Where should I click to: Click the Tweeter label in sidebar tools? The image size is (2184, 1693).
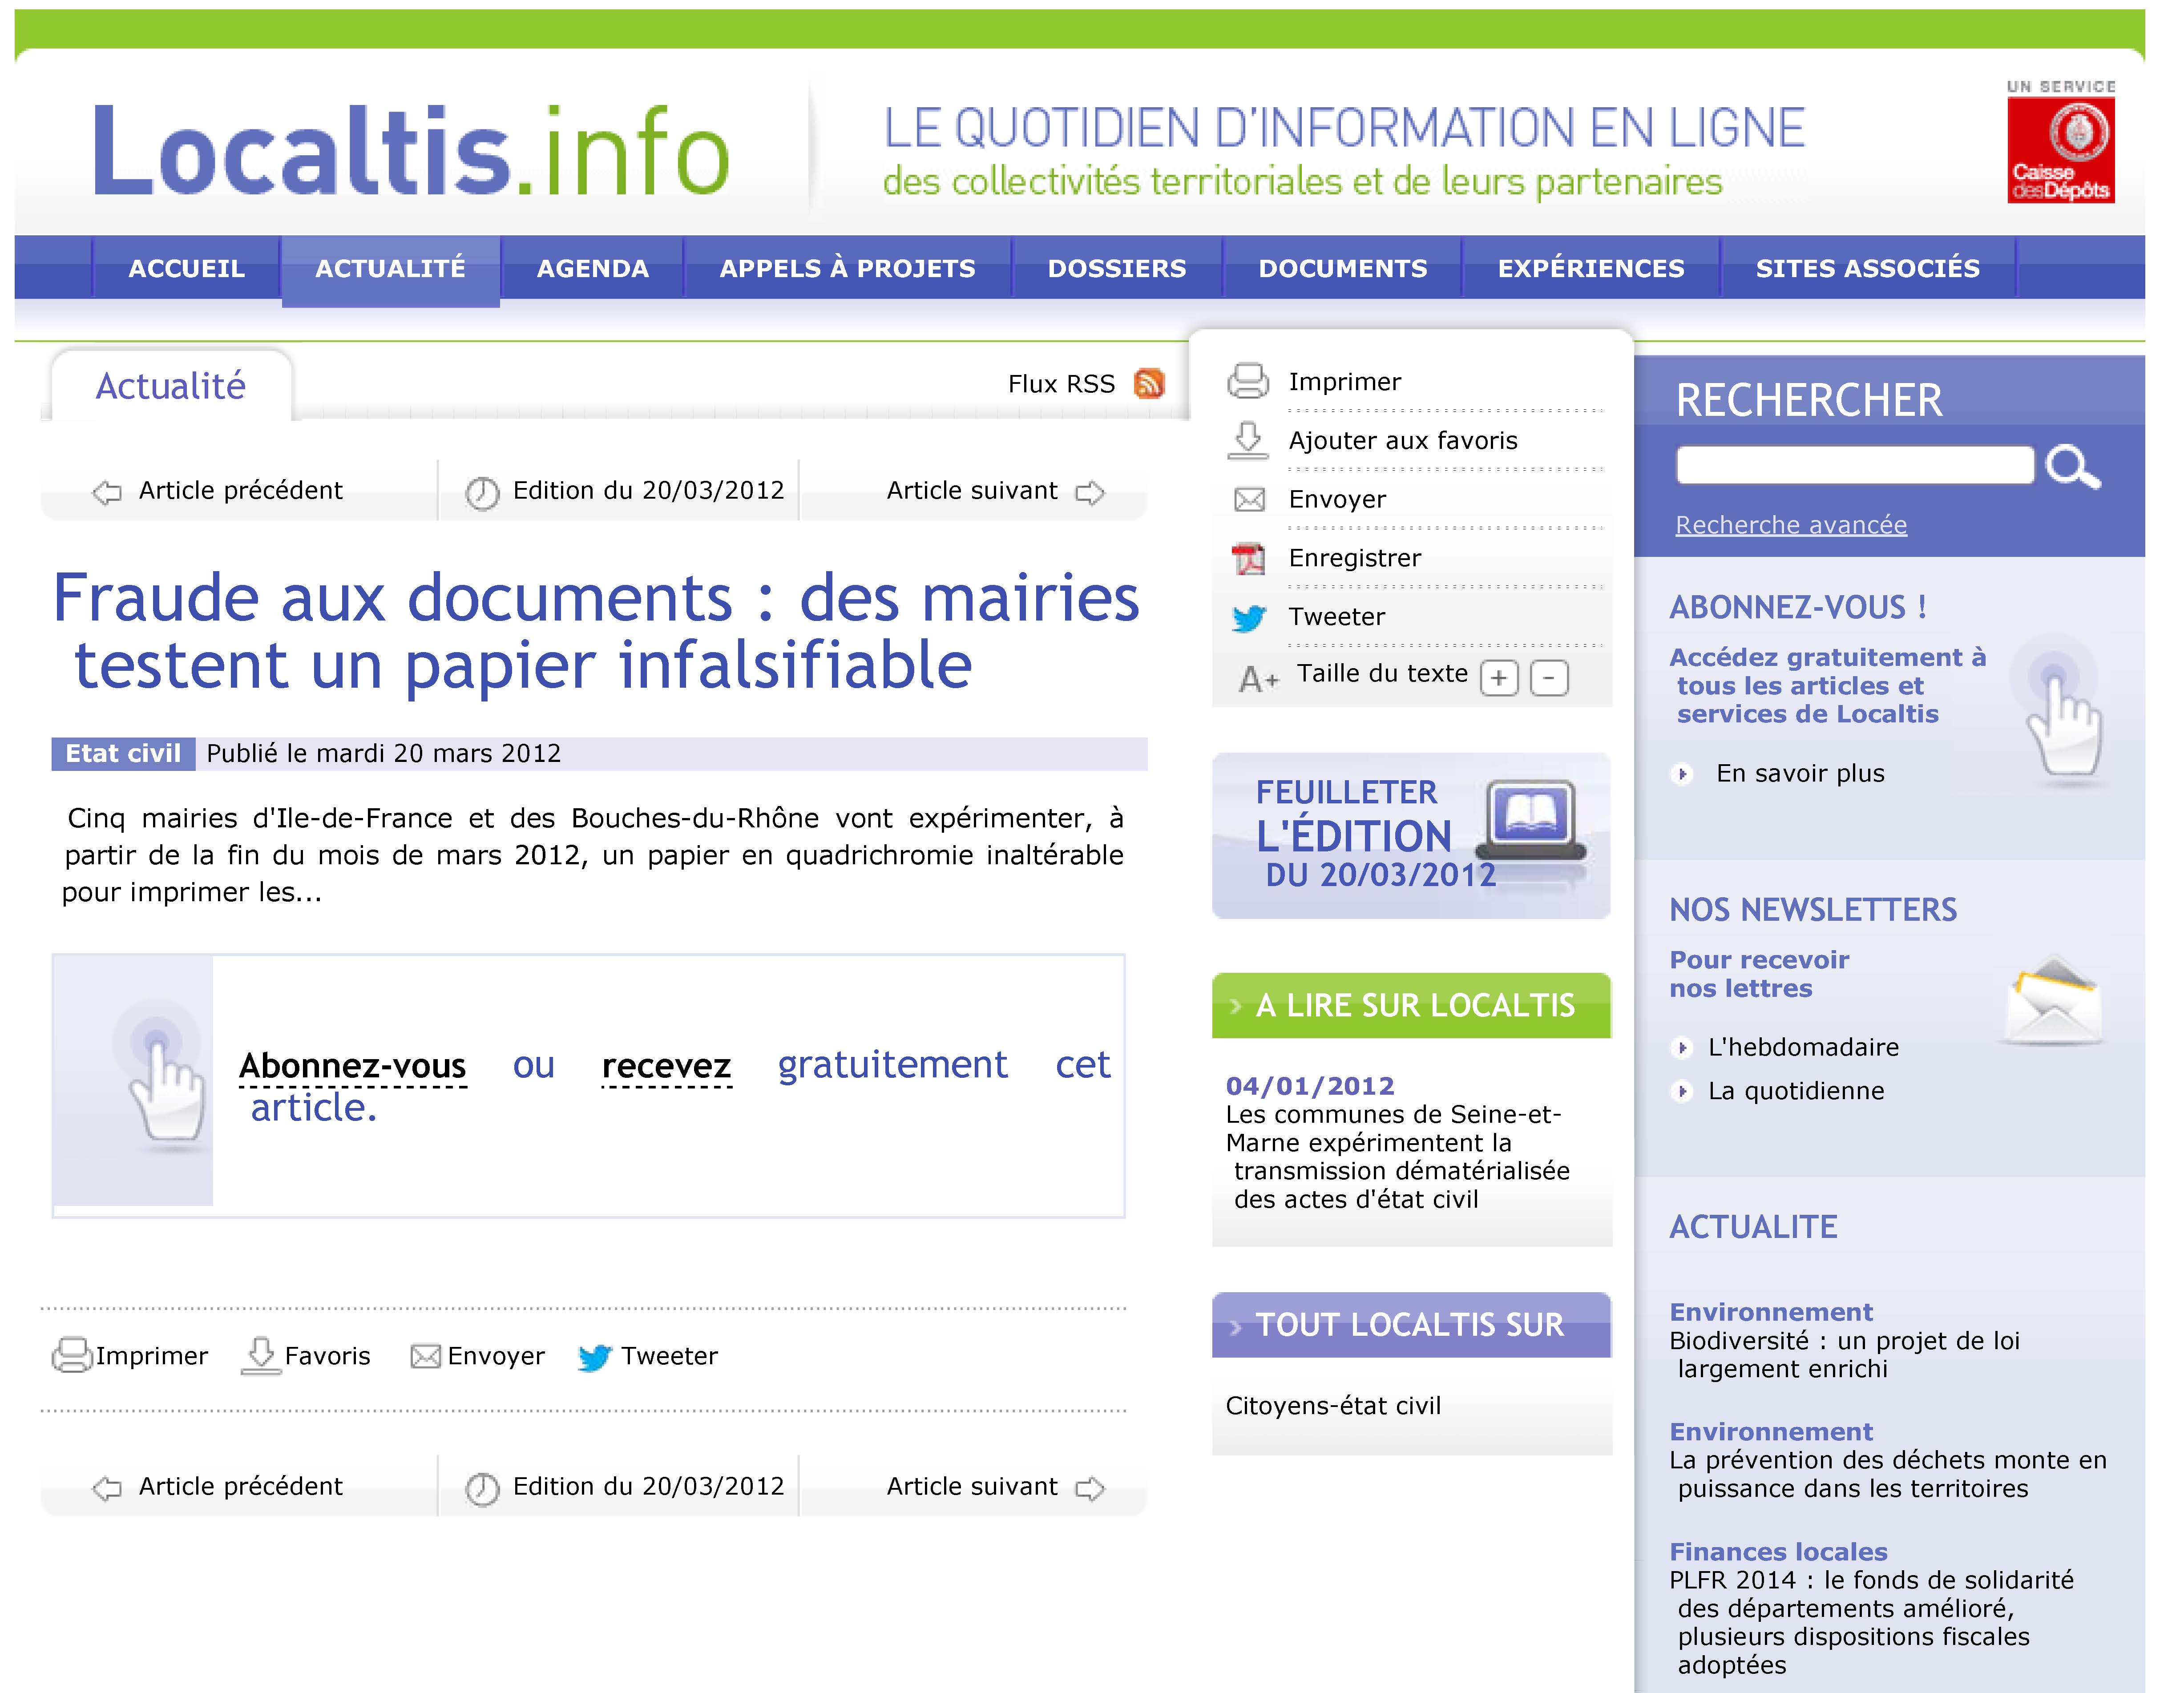[x=1337, y=617]
